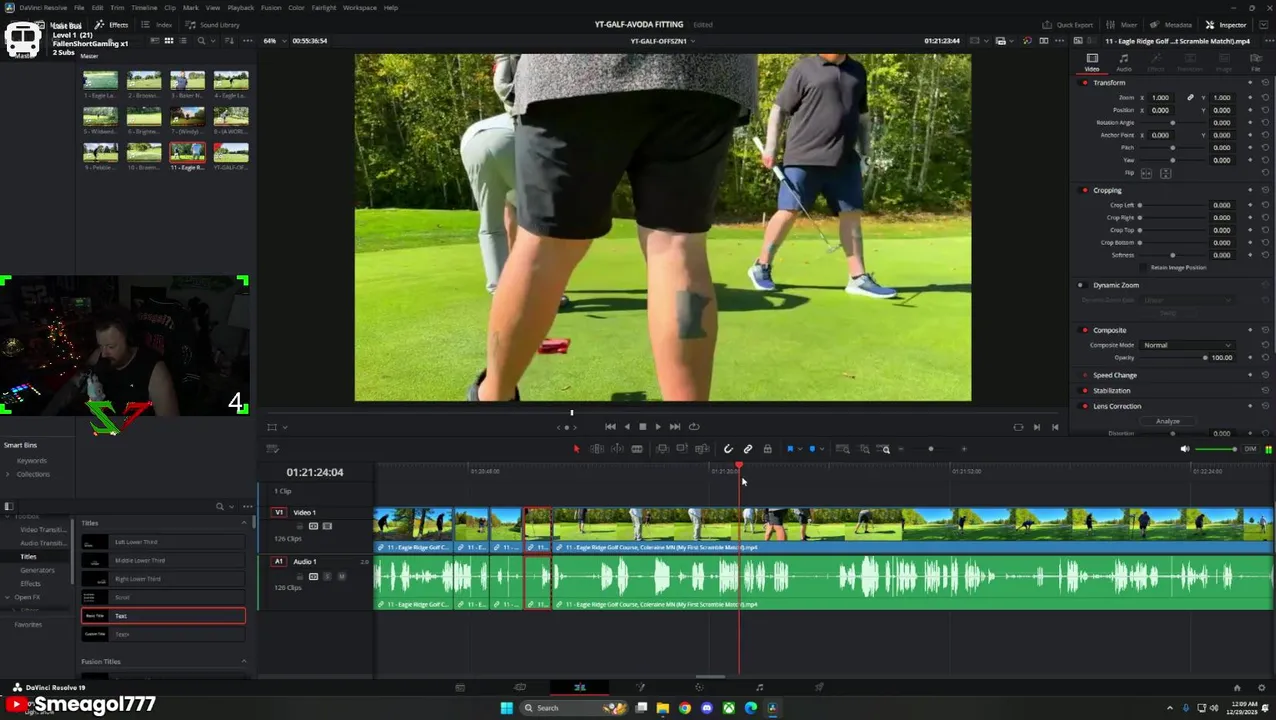Screen dimensions: 1276x720
Task: Open the Effects panel
Action: tap(112, 24)
